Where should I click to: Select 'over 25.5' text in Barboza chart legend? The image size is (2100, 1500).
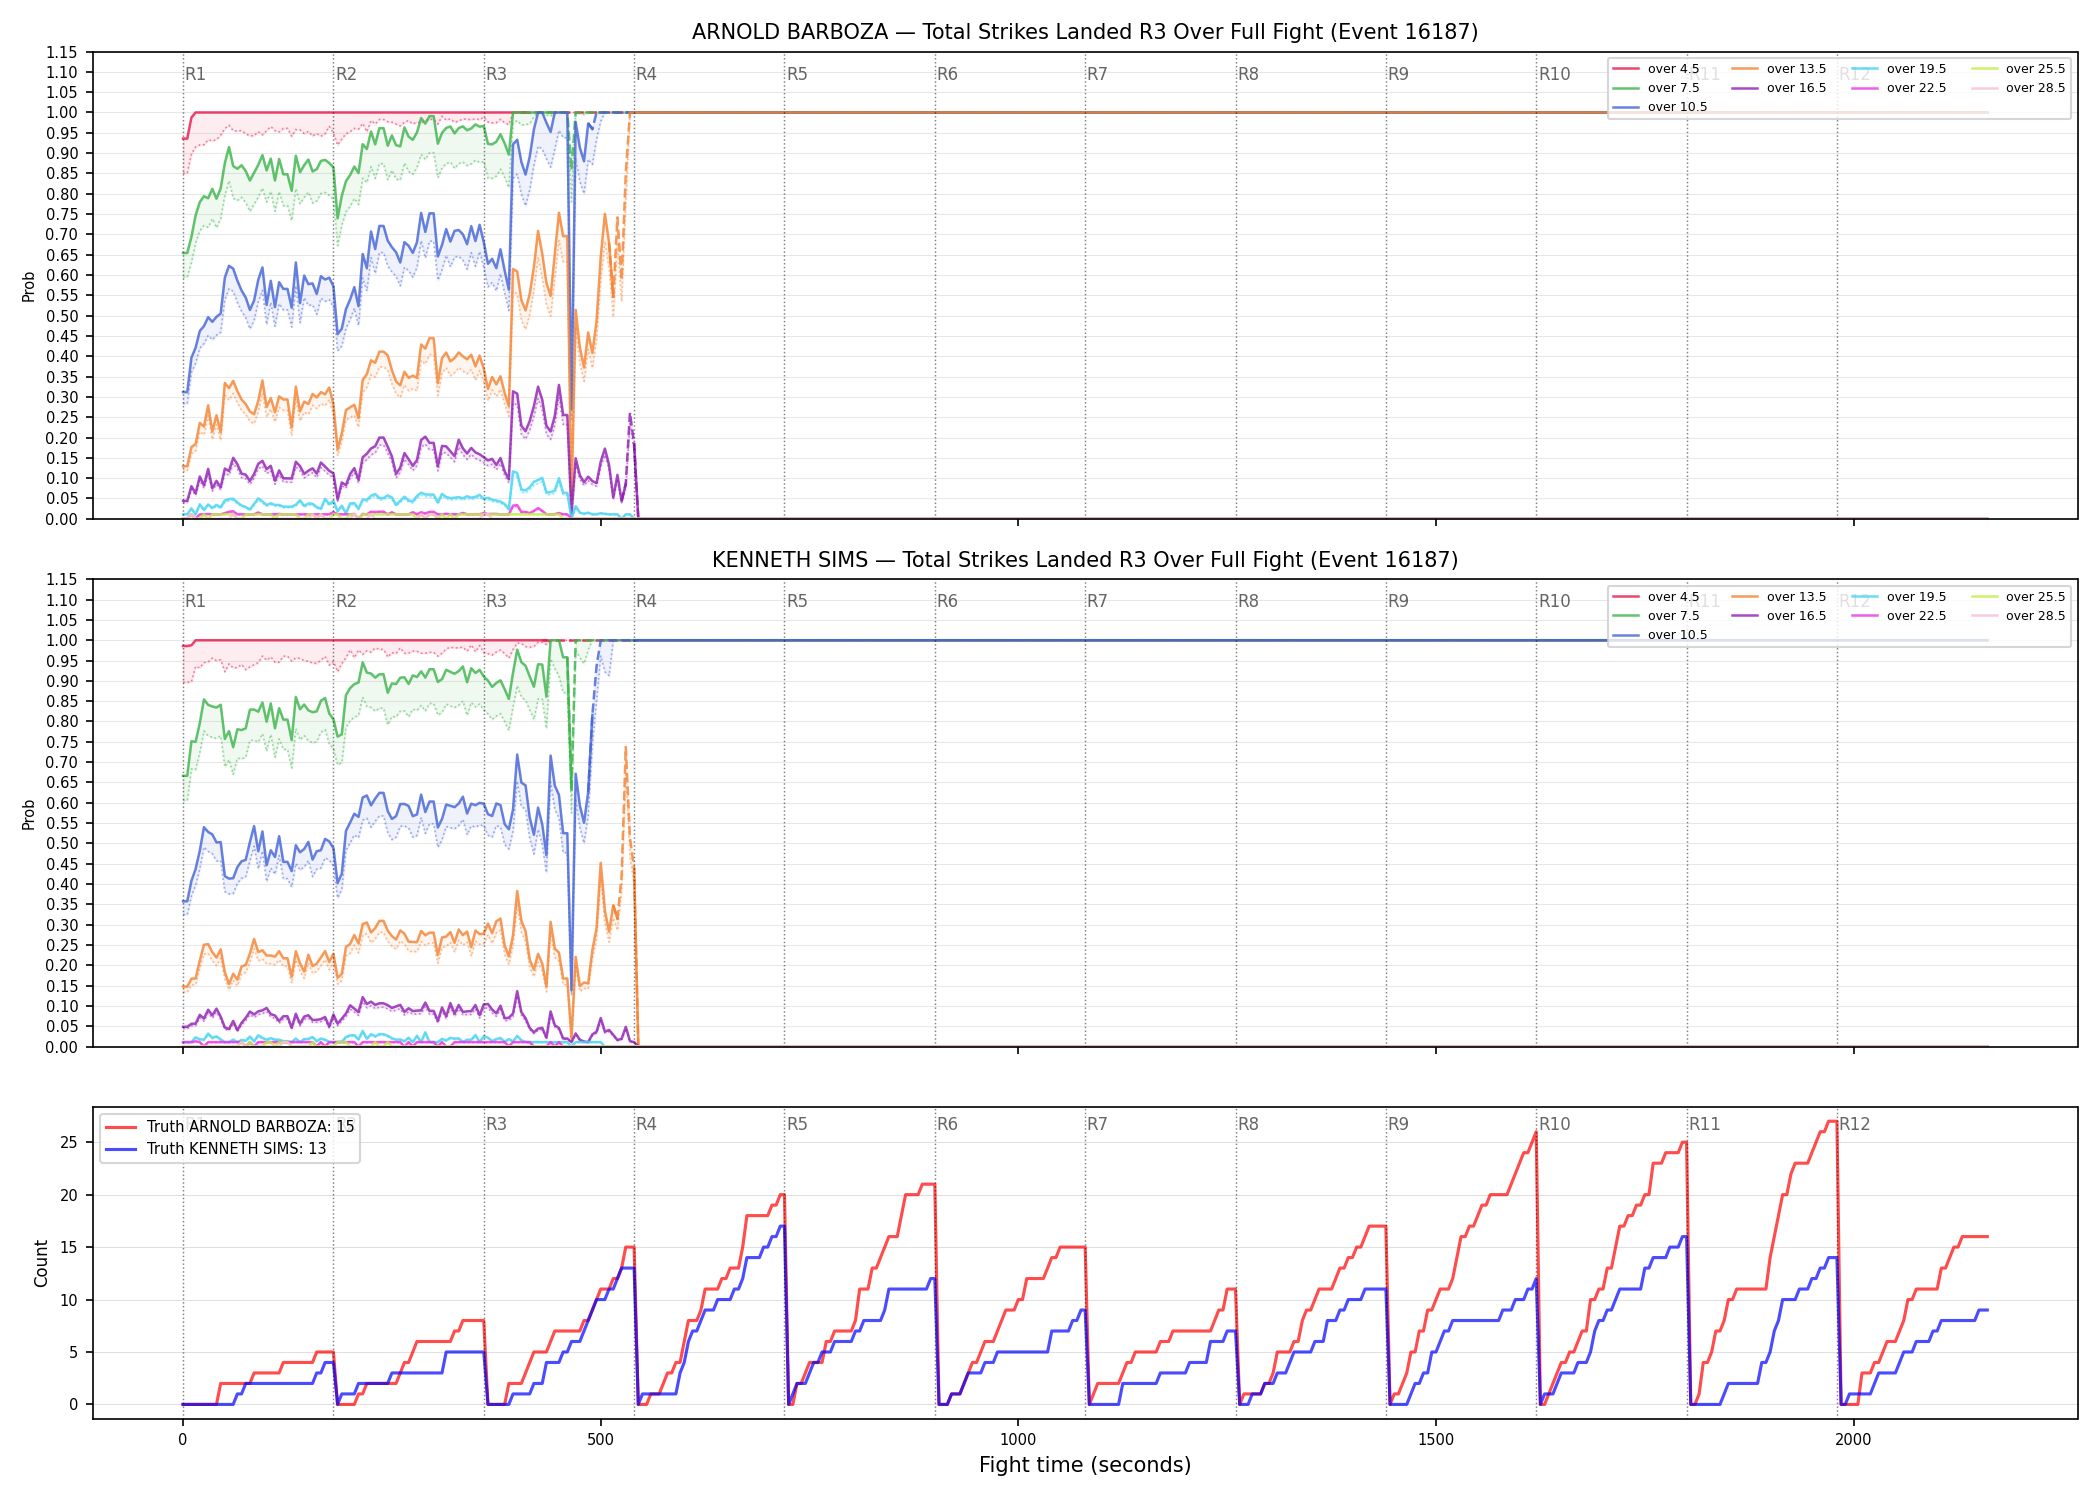point(2036,69)
